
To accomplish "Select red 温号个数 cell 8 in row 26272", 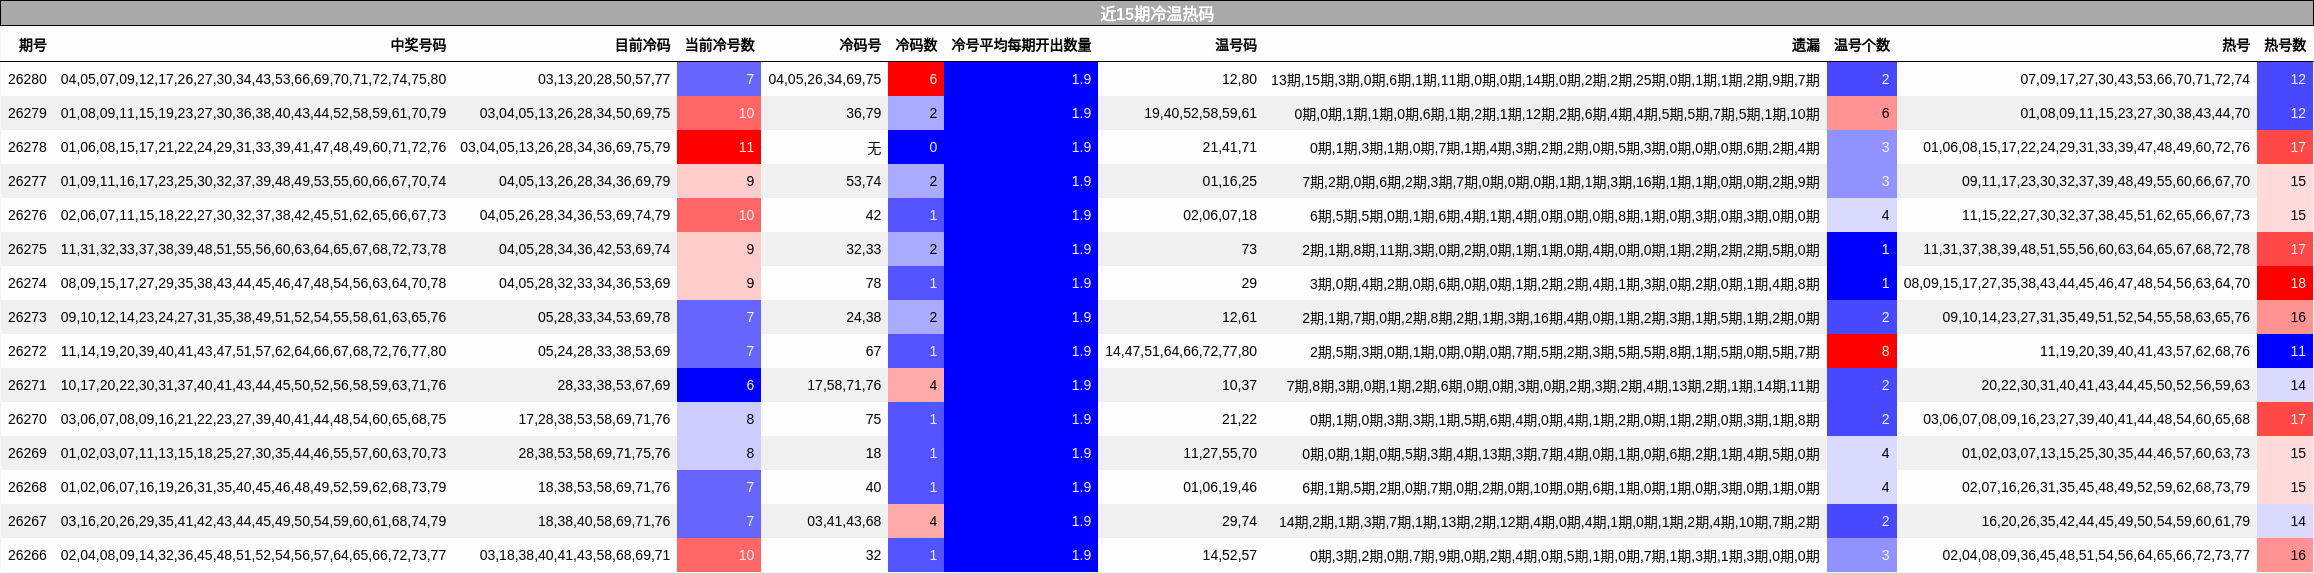I will point(1862,351).
